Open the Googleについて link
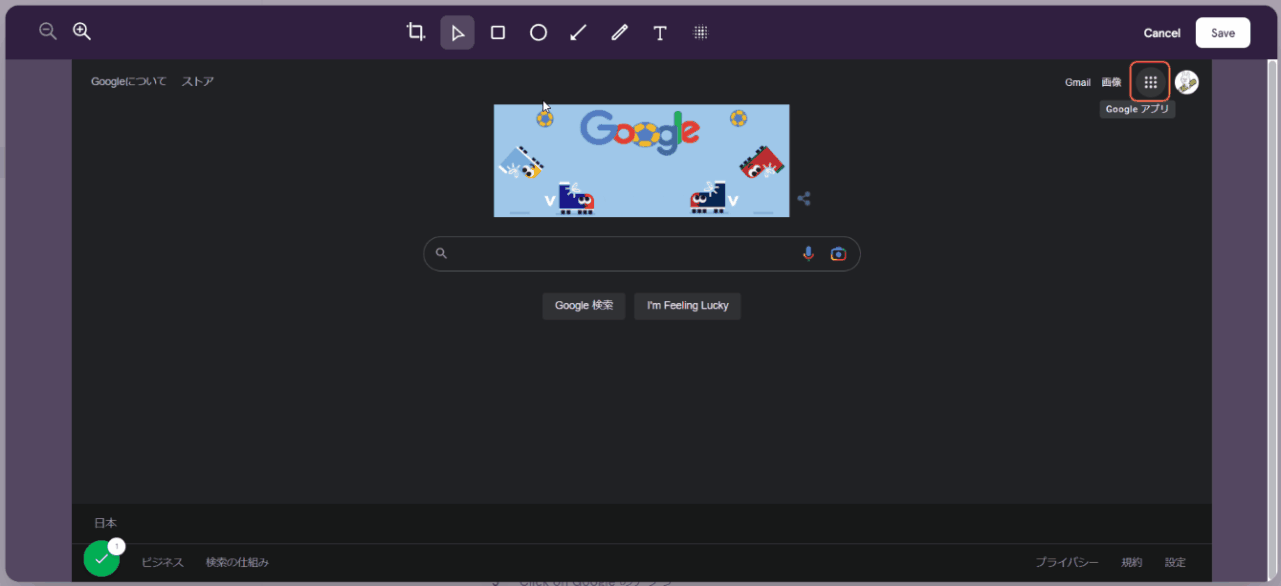The width and height of the screenshot is (1281, 586). coord(129,81)
